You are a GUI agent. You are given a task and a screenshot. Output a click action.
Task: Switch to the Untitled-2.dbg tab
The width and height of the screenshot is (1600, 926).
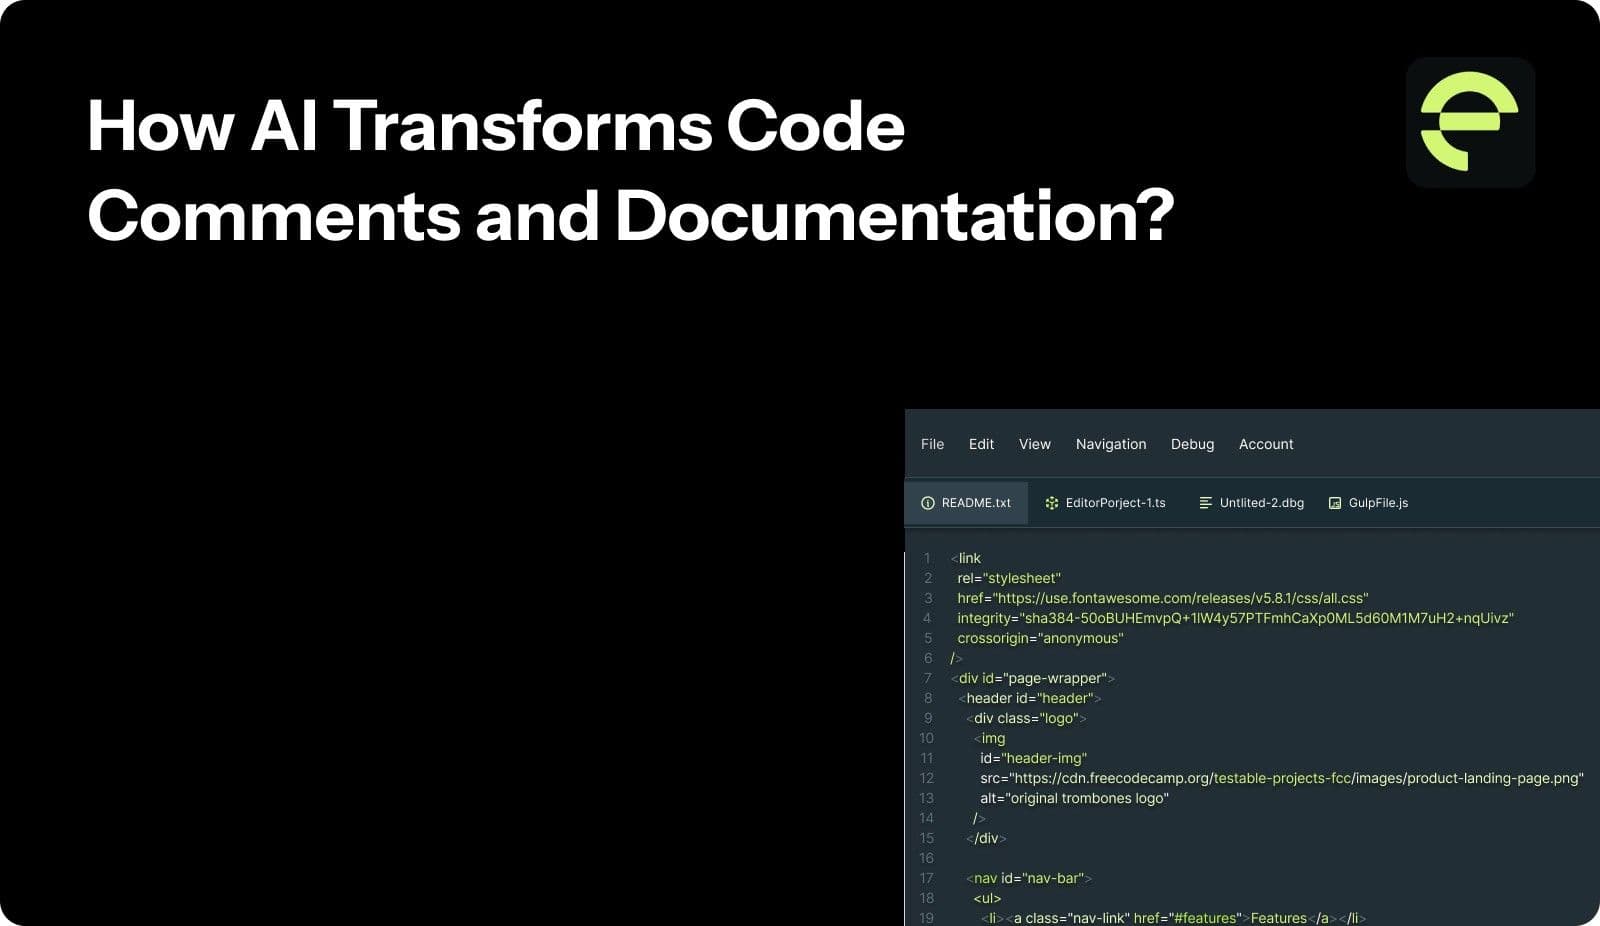point(1251,503)
